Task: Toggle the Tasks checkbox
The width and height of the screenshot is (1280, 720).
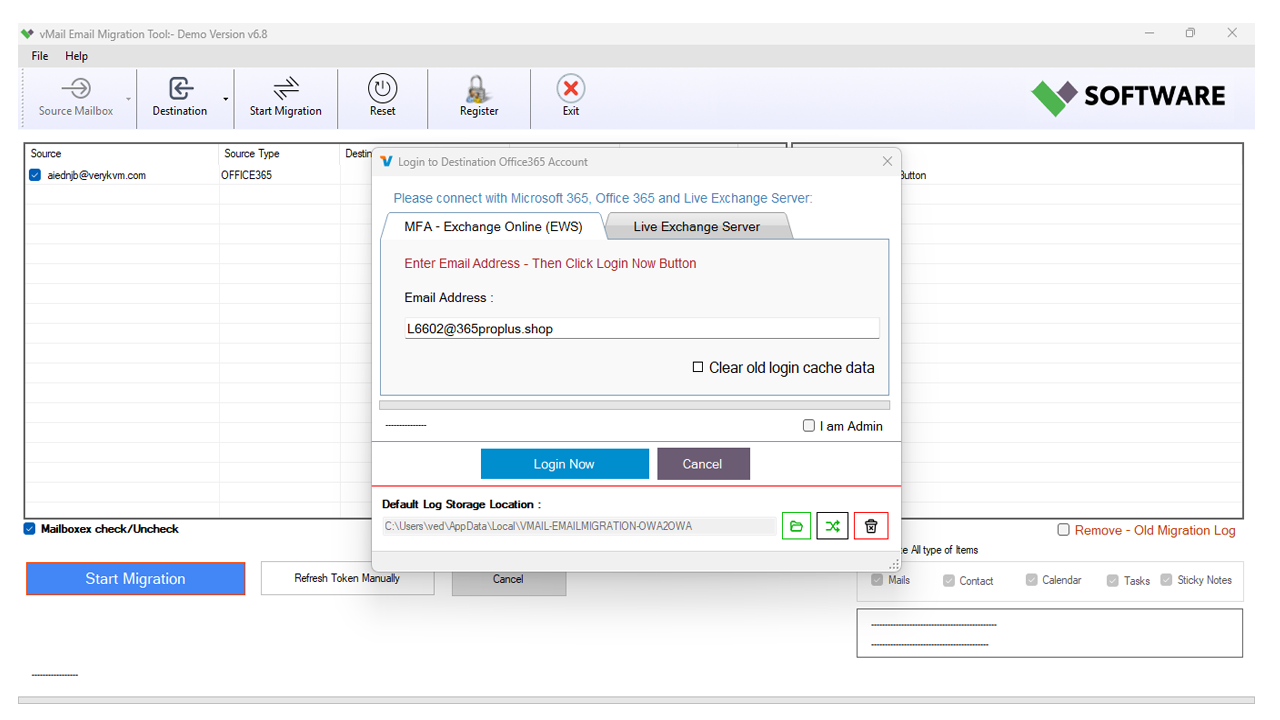Action: 1113,580
